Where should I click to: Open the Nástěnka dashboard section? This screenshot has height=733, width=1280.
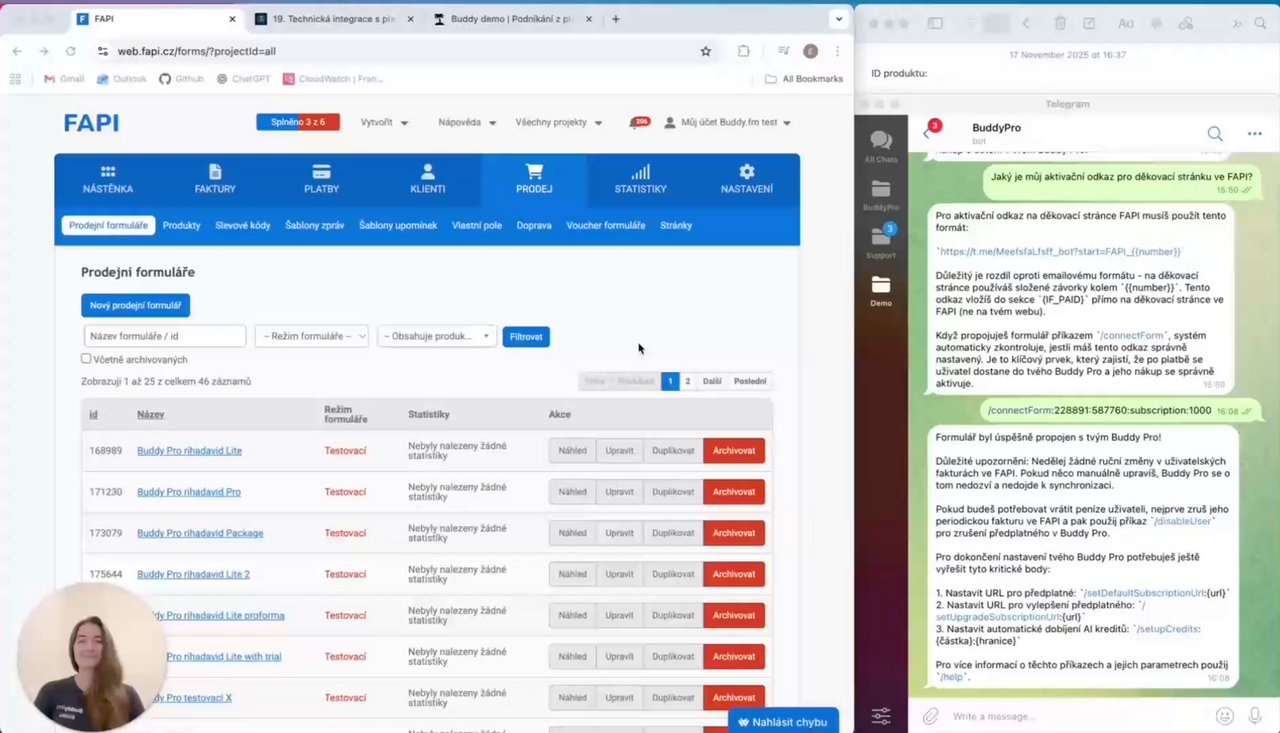[108, 179]
